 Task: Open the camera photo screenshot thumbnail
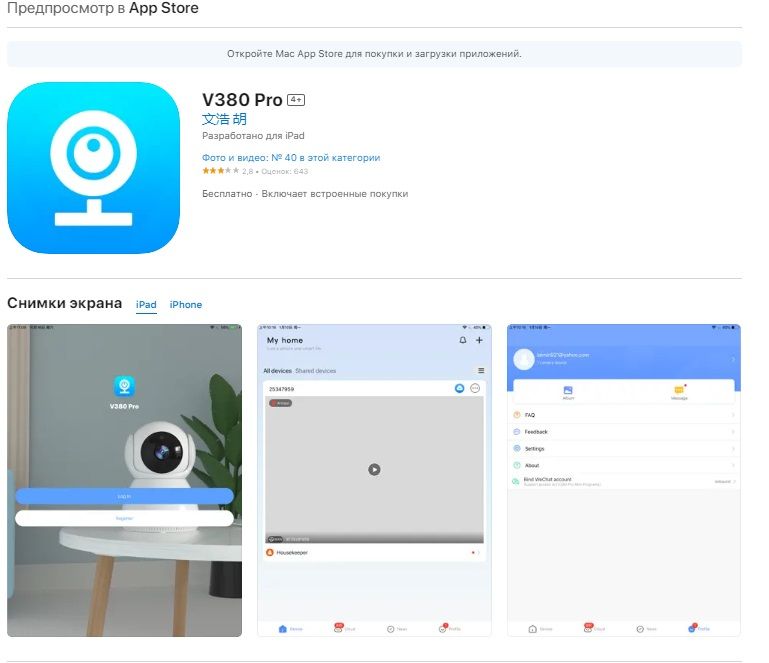click(124, 481)
